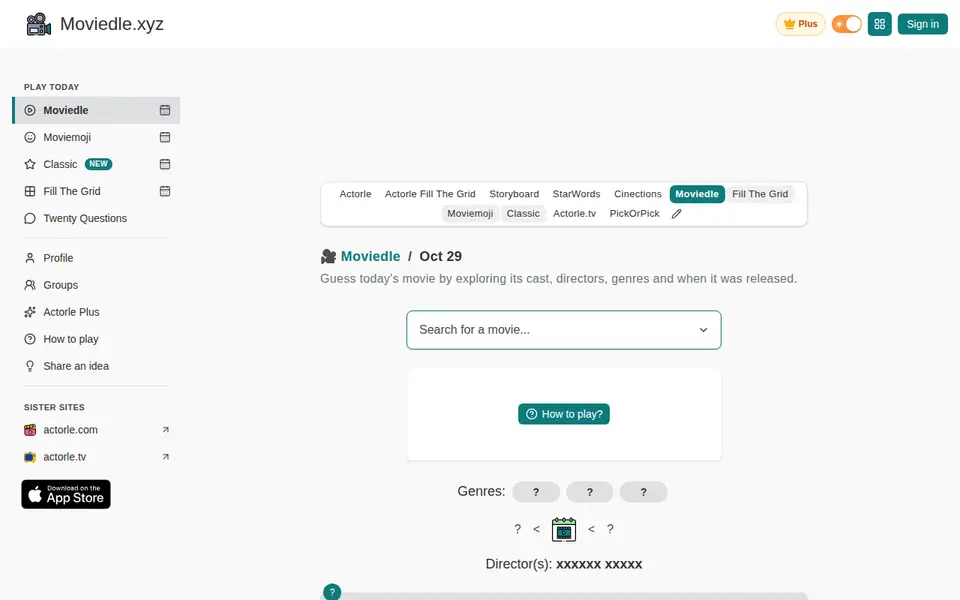
Task: Open the Moviedle calendar archive icon
Action: [165, 110]
